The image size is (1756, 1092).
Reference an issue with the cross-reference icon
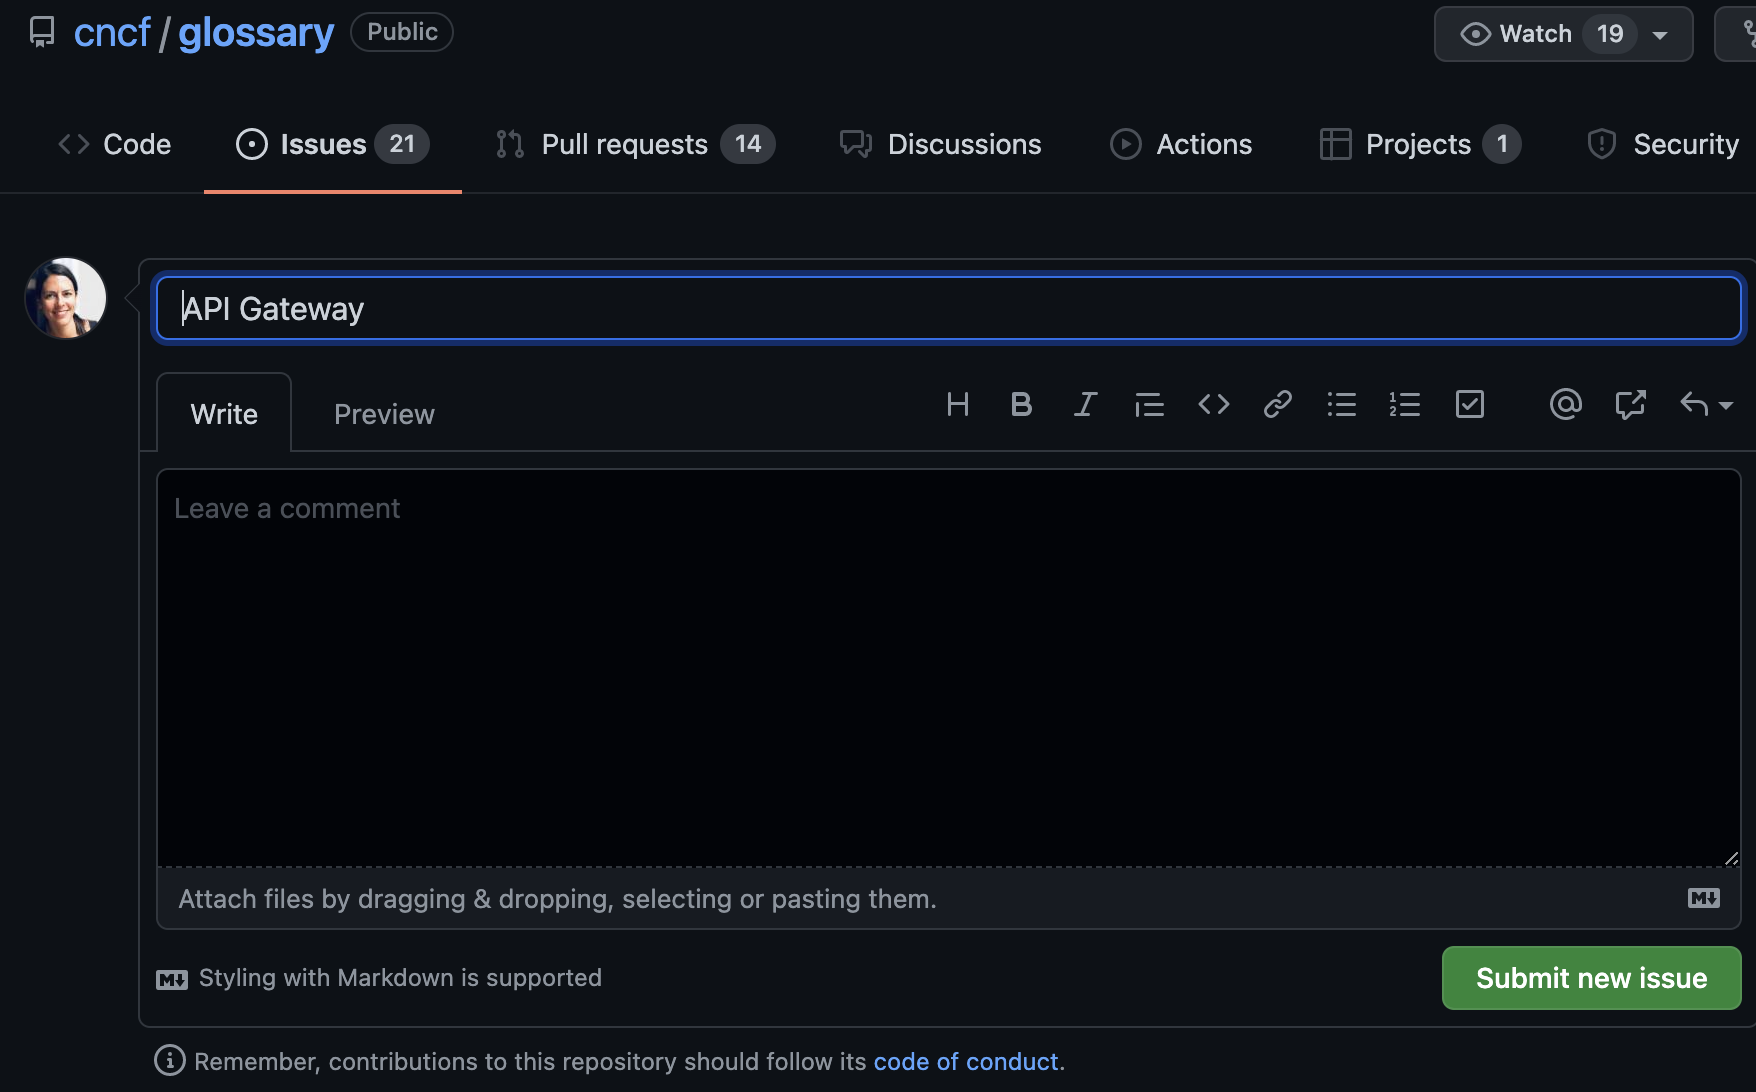[x=1630, y=404]
